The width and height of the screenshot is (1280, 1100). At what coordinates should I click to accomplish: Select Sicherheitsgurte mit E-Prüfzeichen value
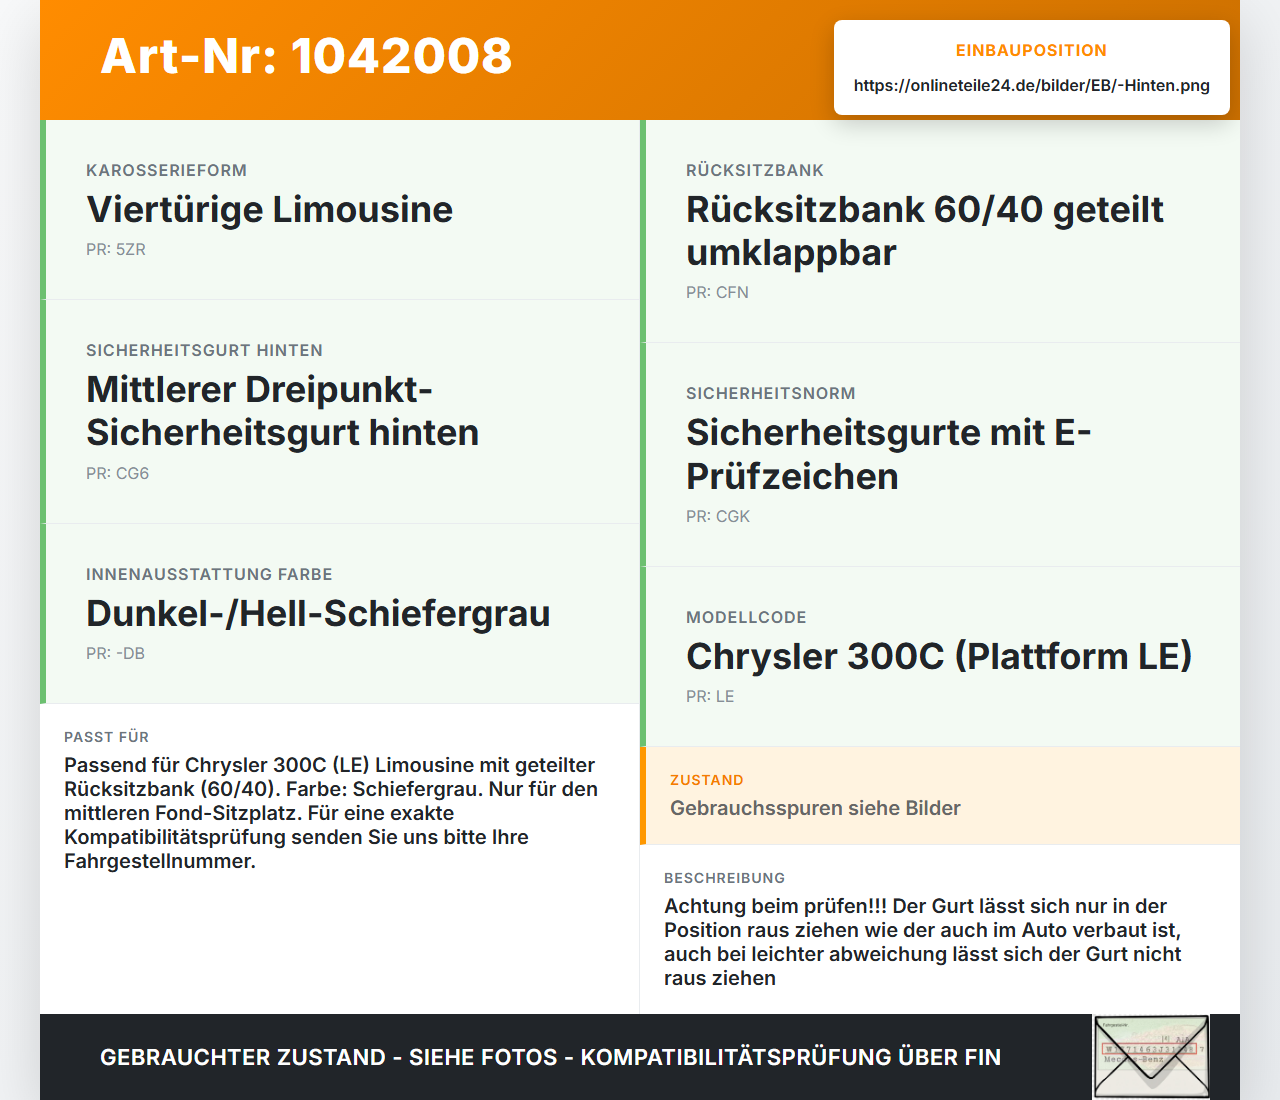[x=888, y=455]
